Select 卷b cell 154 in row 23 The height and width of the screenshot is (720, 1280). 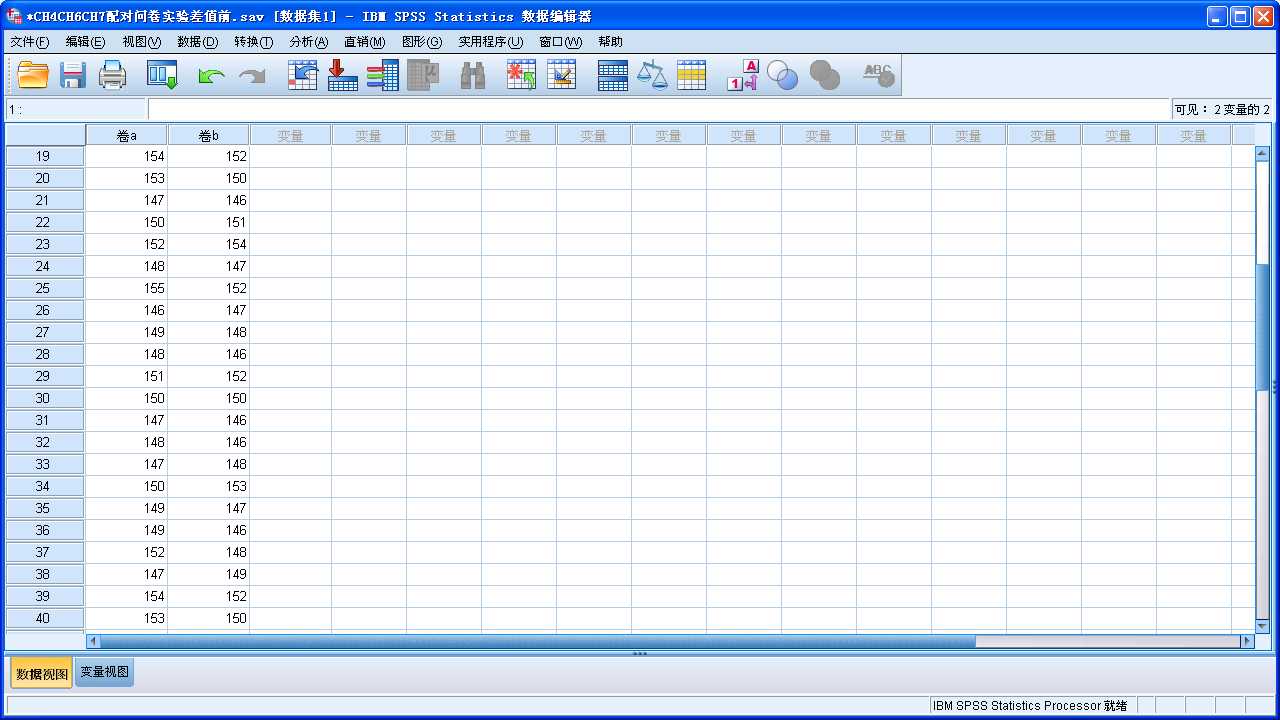click(208, 244)
